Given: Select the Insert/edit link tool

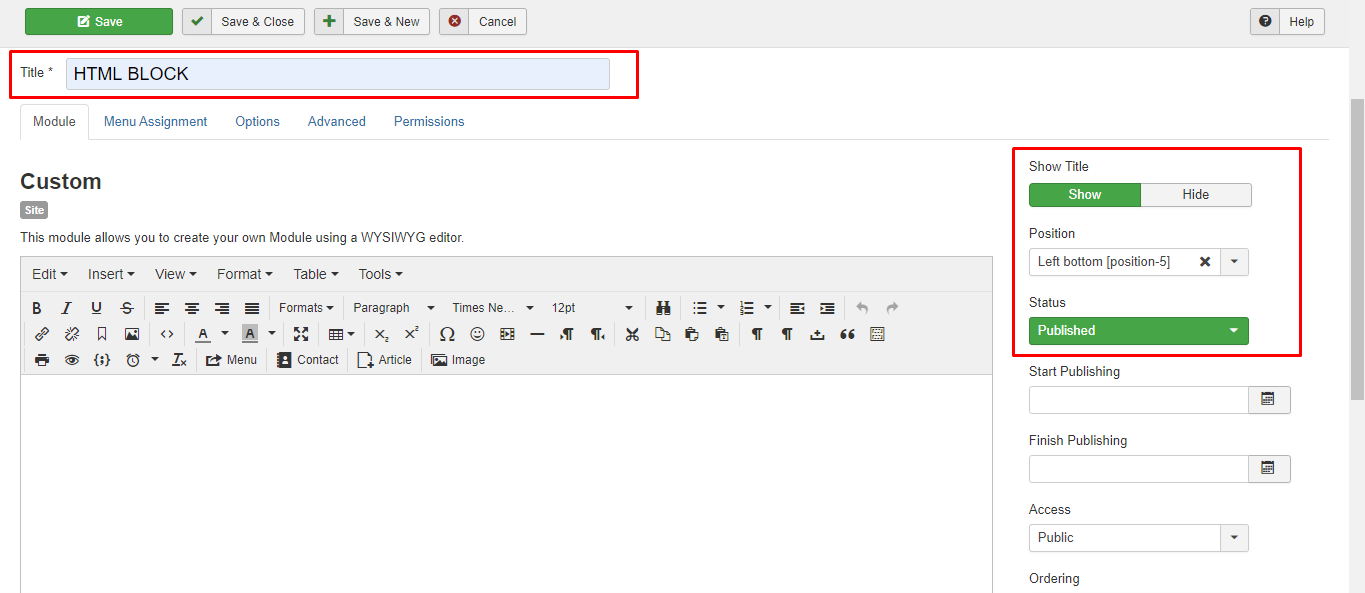Looking at the screenshot, I should 41,334.
